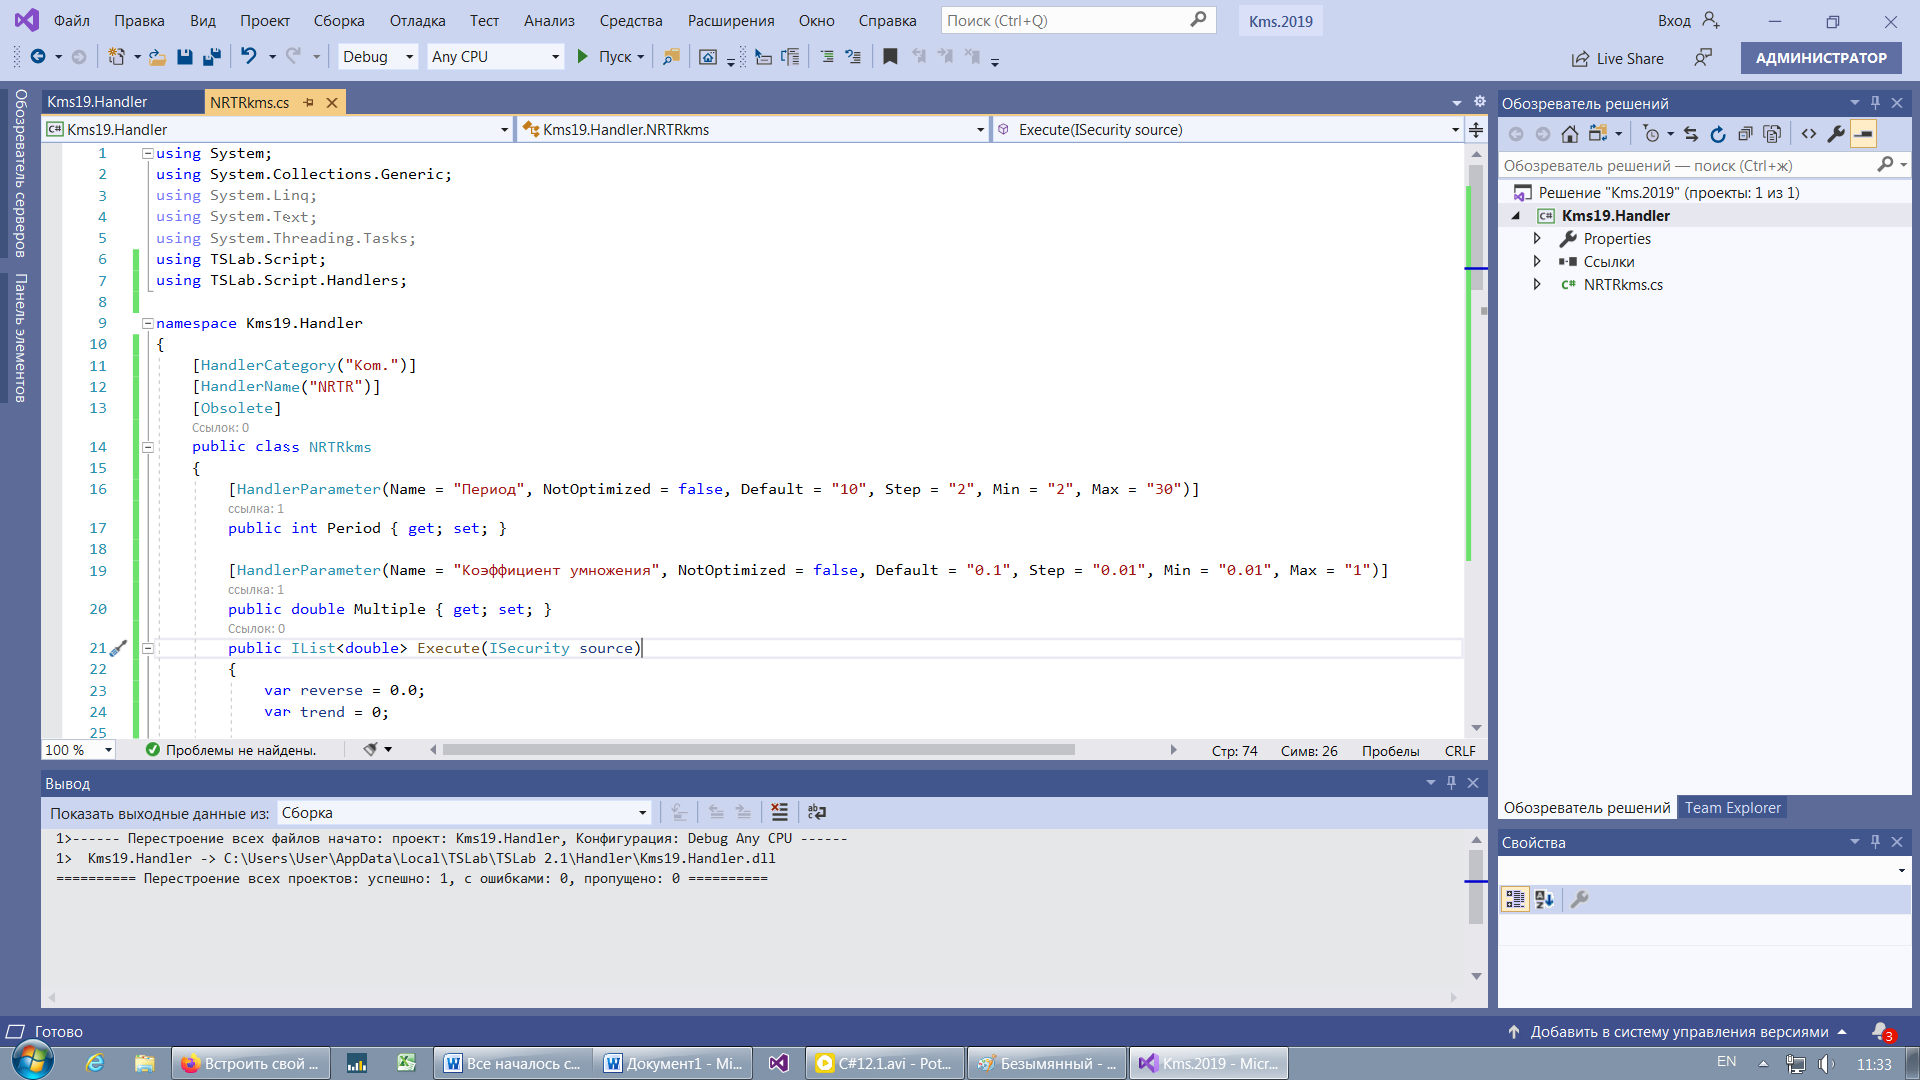Clear all output in Output panel
The image size is (1920, 1080).
tap(779, 812)
